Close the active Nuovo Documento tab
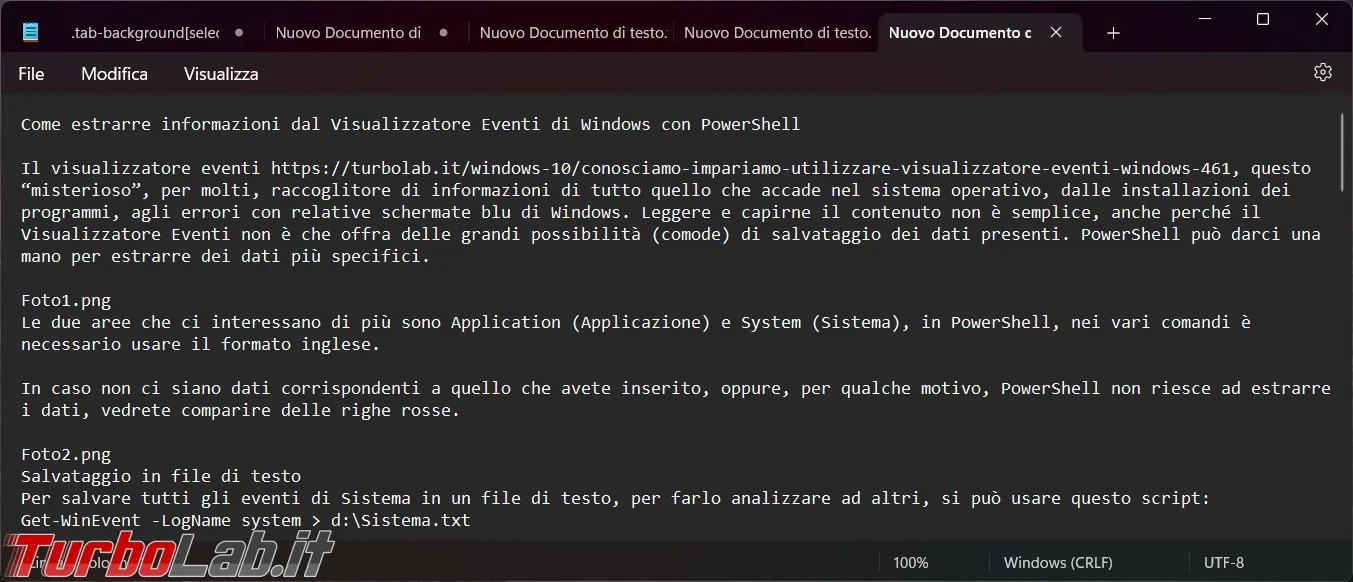1353x582 pixels. pyautogui.click(x=1056, y=32)
